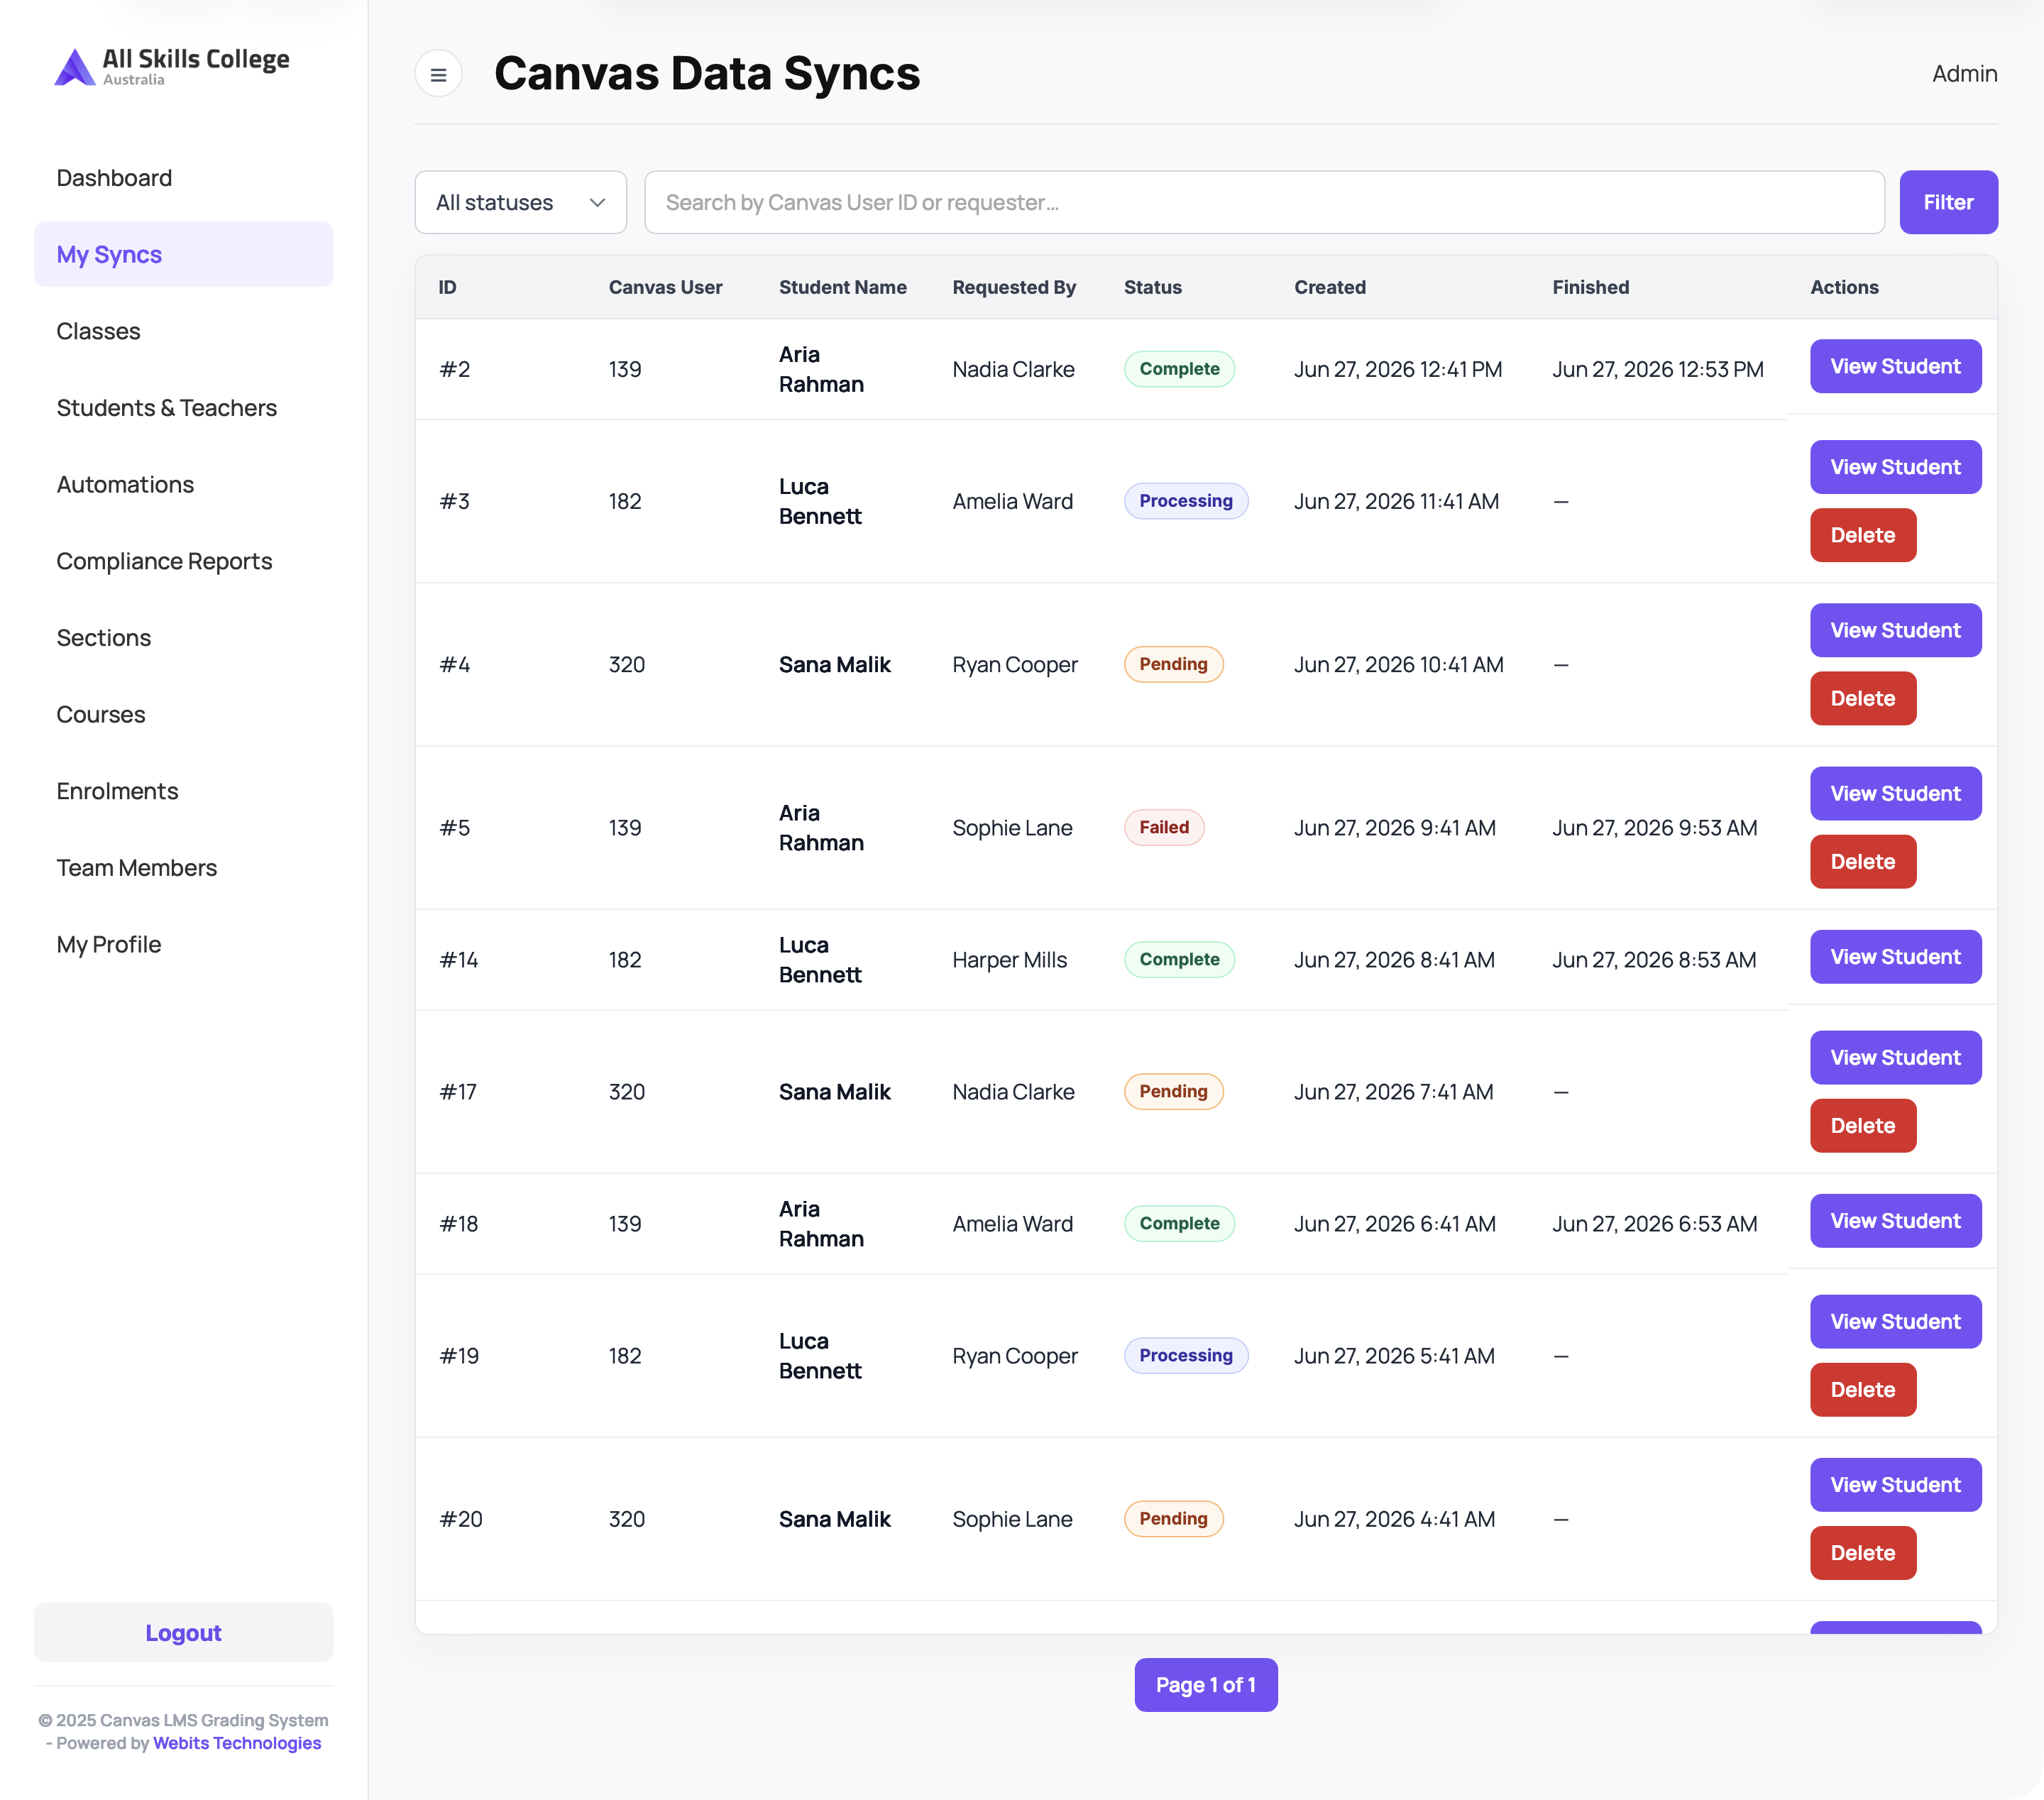
Task: View student for processing sync #19
Action: (1895, 1322)
